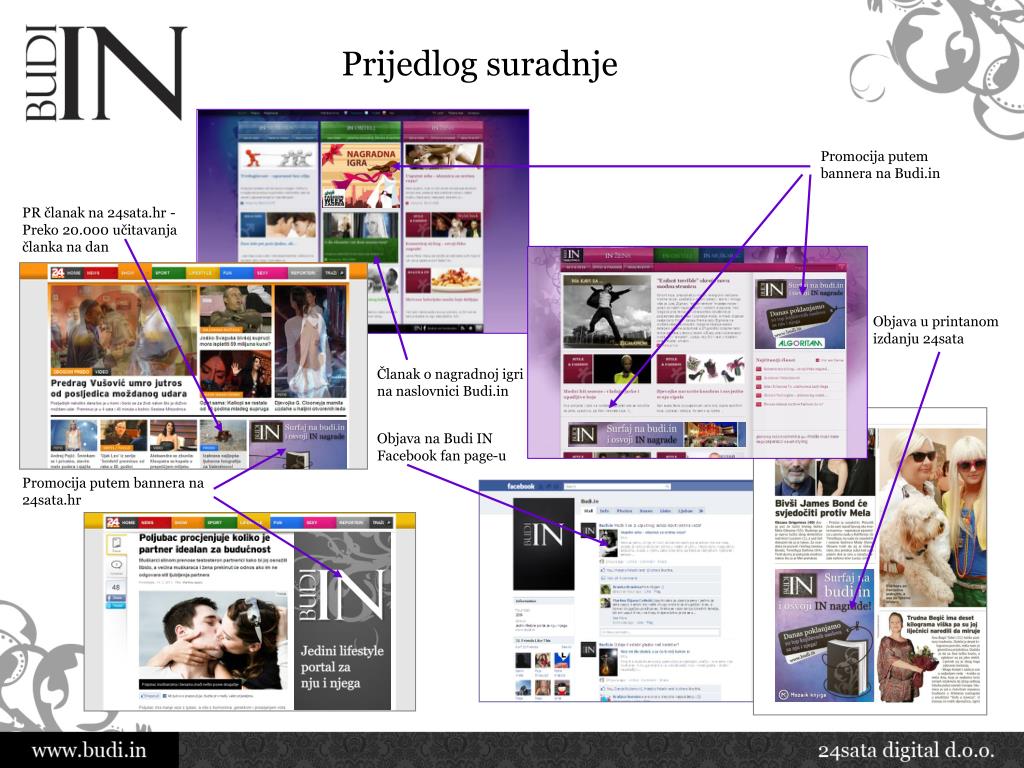Click the print-edition photo of two blondes with a white dog
This screenshot has width=1024, height=768.
[x=932, y=516]
